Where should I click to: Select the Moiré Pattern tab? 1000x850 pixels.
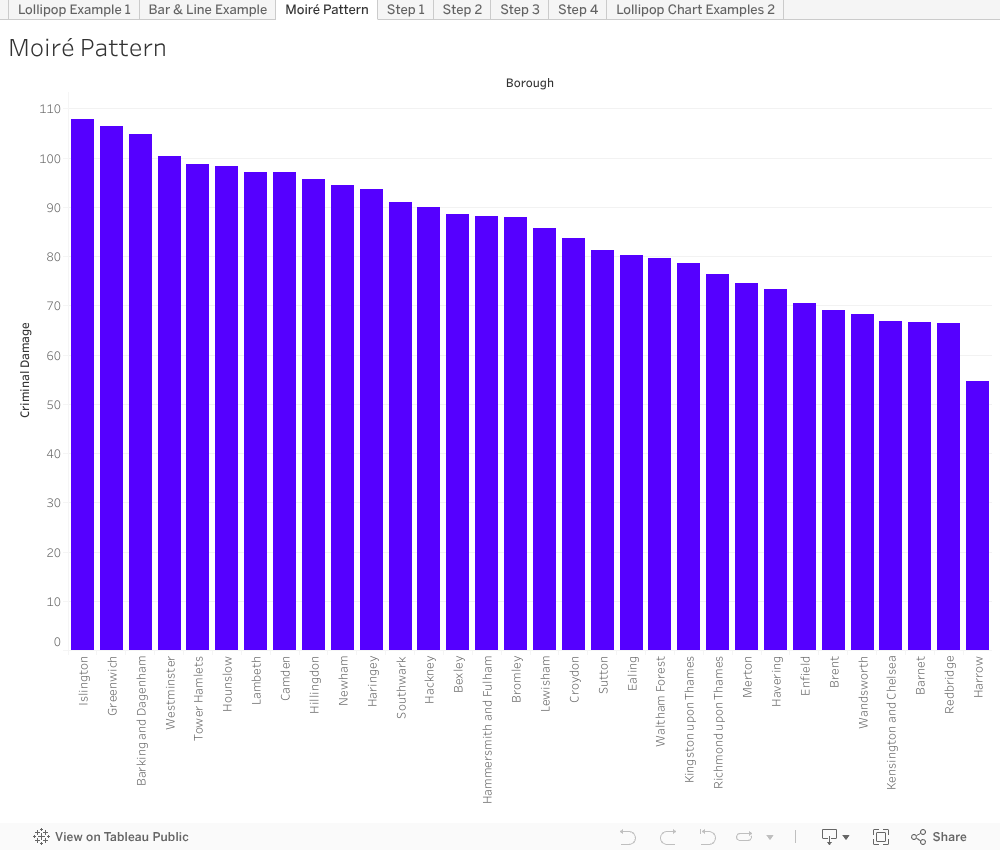tap(327, 10)
